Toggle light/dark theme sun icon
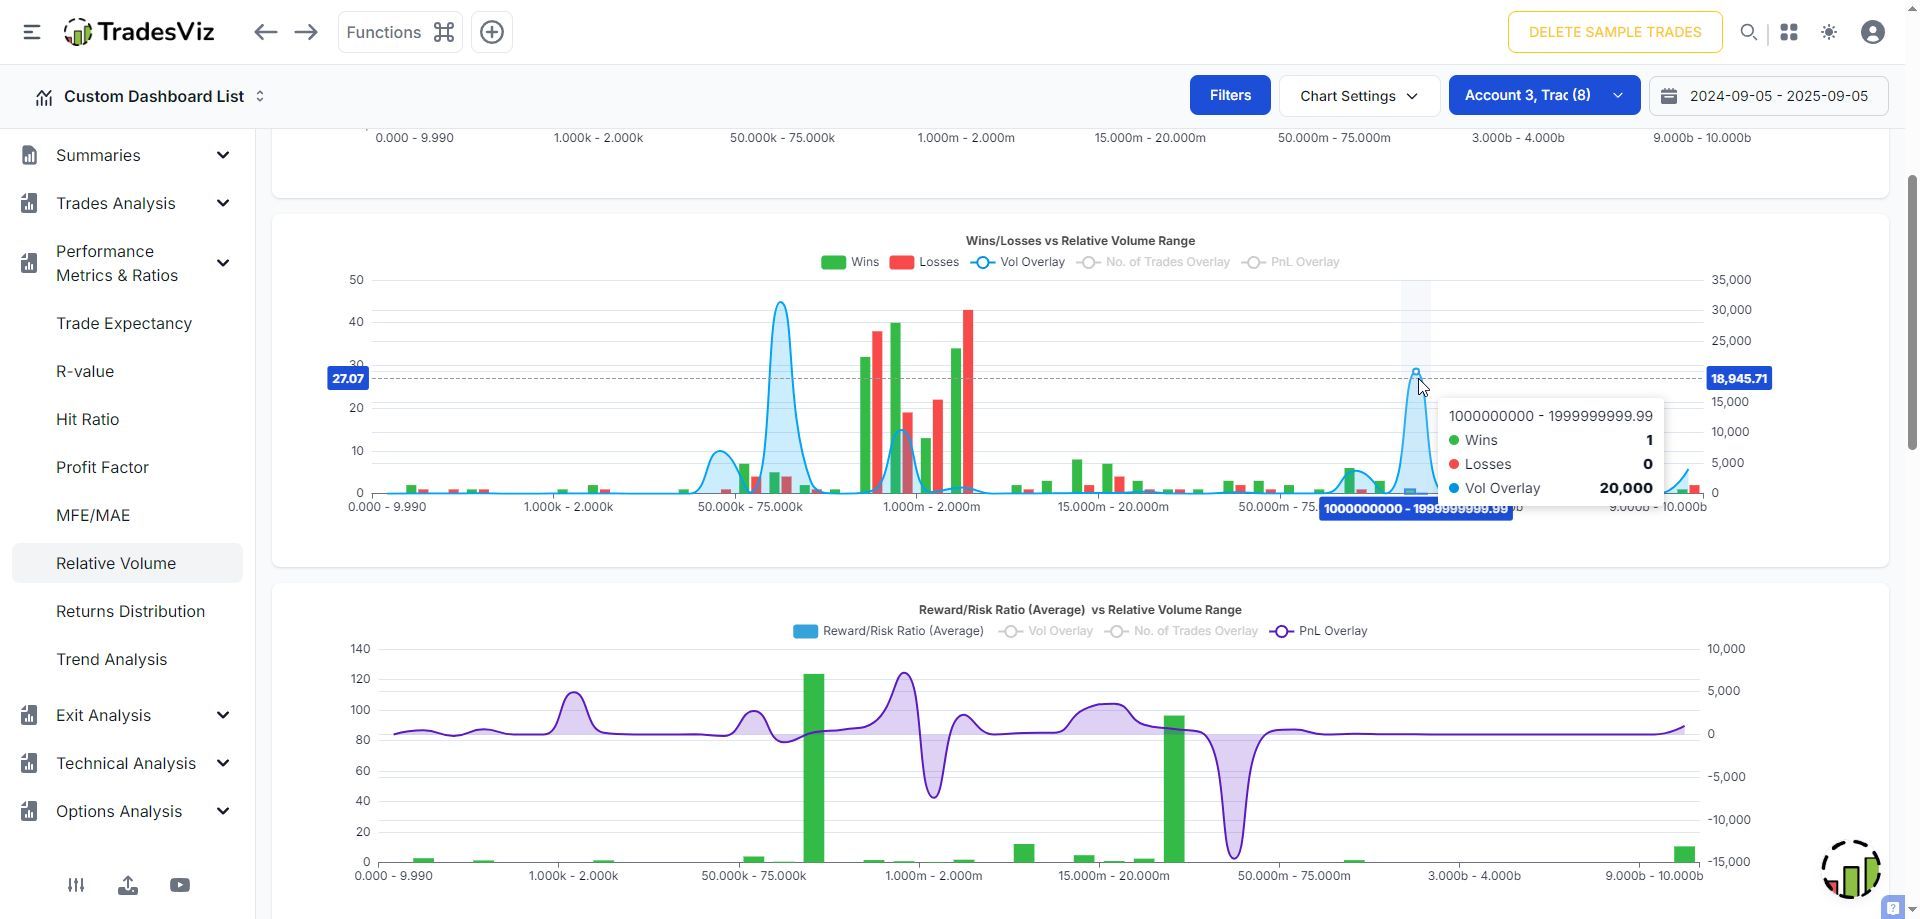Image resolution: width=1920 pixels, height=919 pixels. (1829, 32)
